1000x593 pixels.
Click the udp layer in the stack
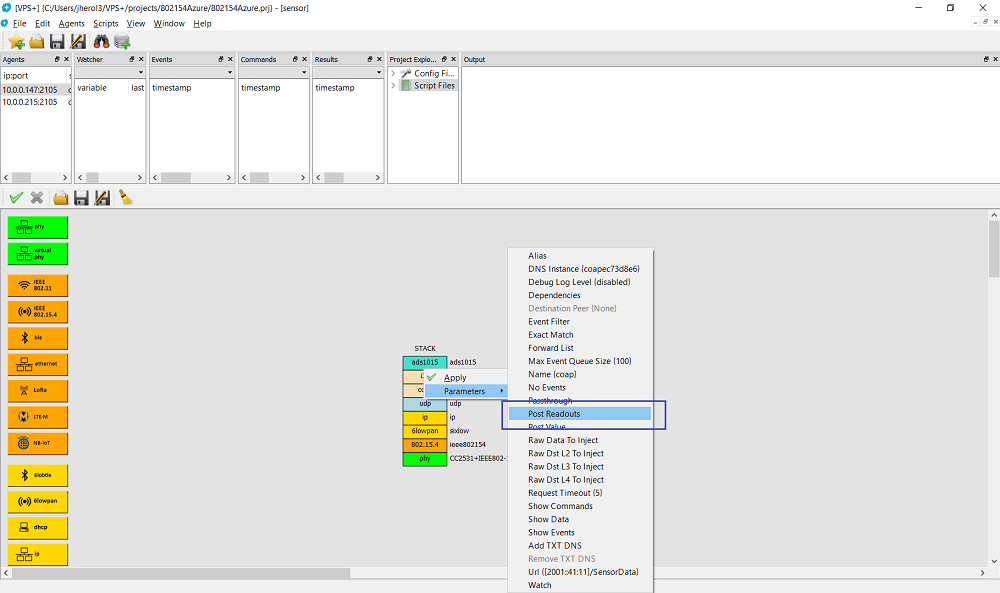(425, 404)
